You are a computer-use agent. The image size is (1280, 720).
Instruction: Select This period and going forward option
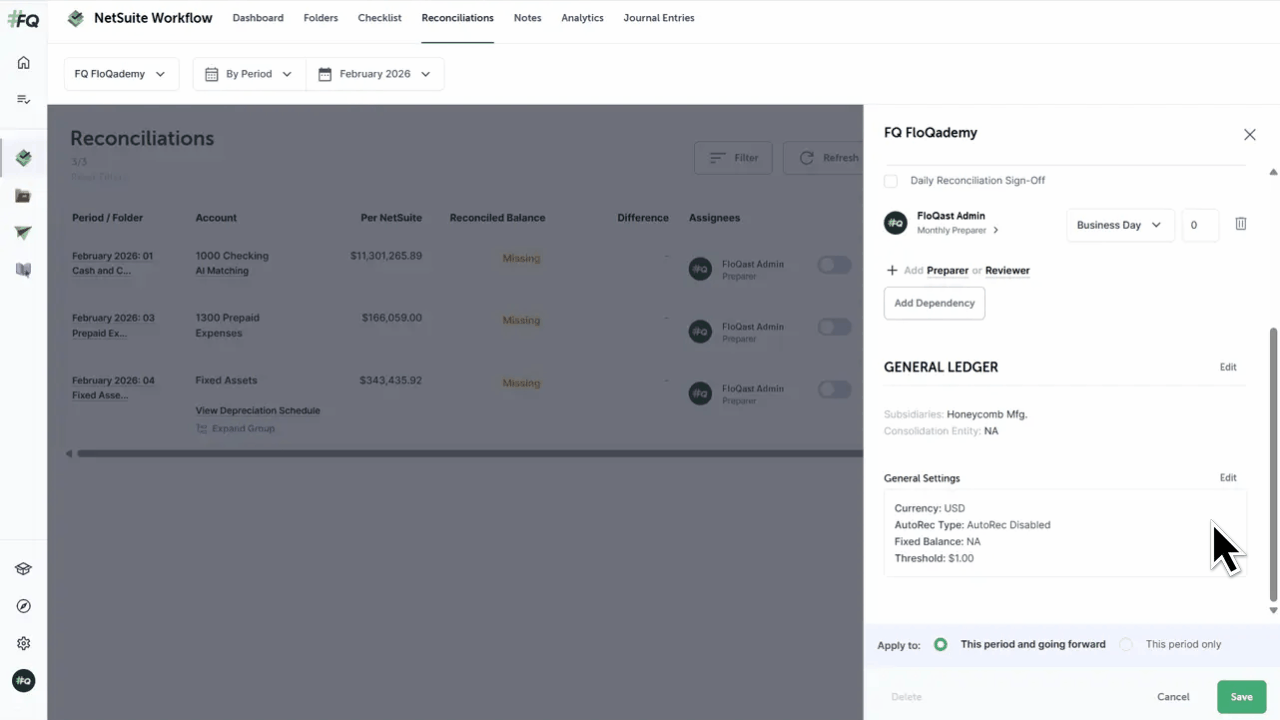click(x=940, y=645)
